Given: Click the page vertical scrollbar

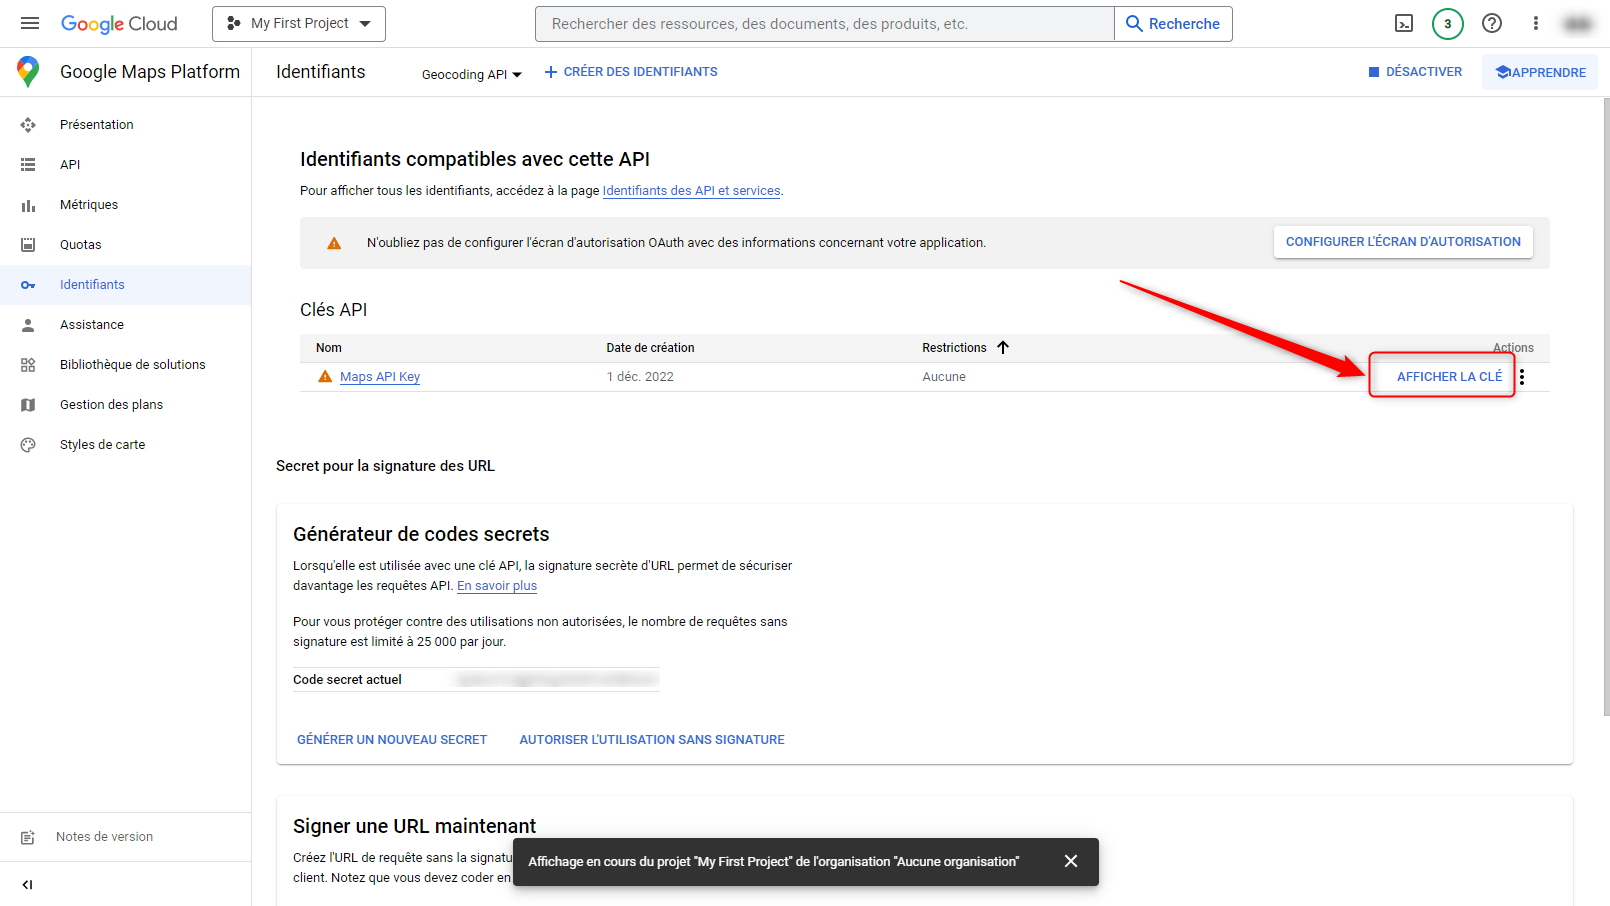Looking at the screenshot, I should (1606, 407).
